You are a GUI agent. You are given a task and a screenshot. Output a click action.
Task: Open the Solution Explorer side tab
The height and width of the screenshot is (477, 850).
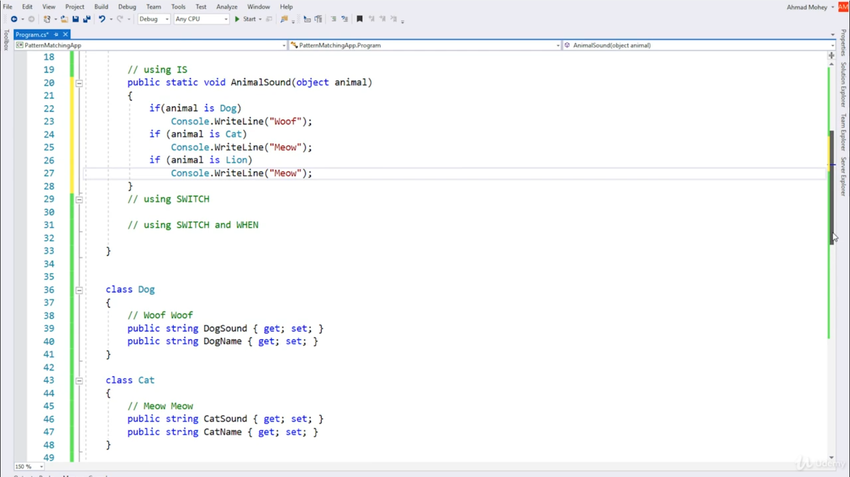(843, 85)
